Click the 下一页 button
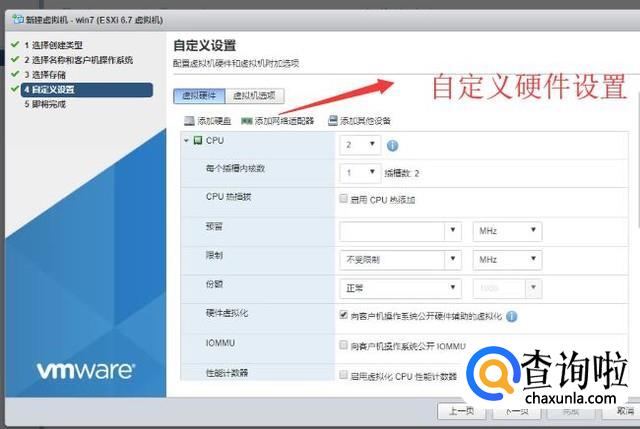The width and height of the screenshot is (640, 429). point(517,411)
